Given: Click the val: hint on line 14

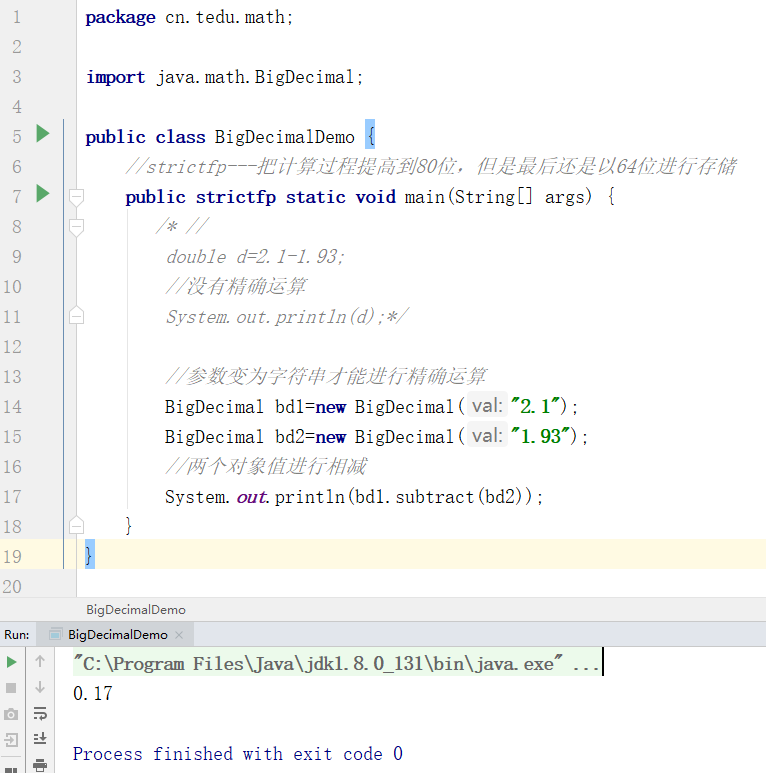Looking at the screenshot, I should click(487, 406).
